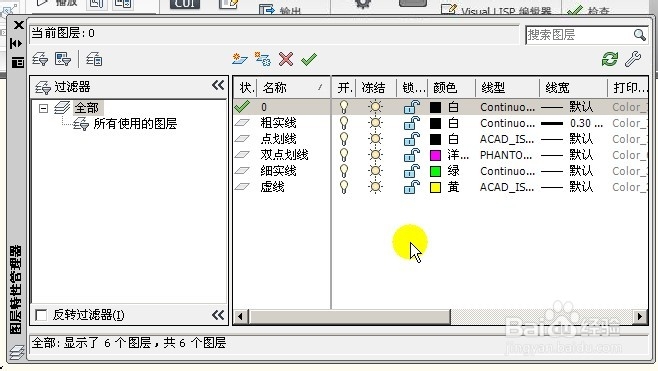658x371 pixels.
Task: Turn off 虚线 layer bulb
Action: (x=344, y=187)
